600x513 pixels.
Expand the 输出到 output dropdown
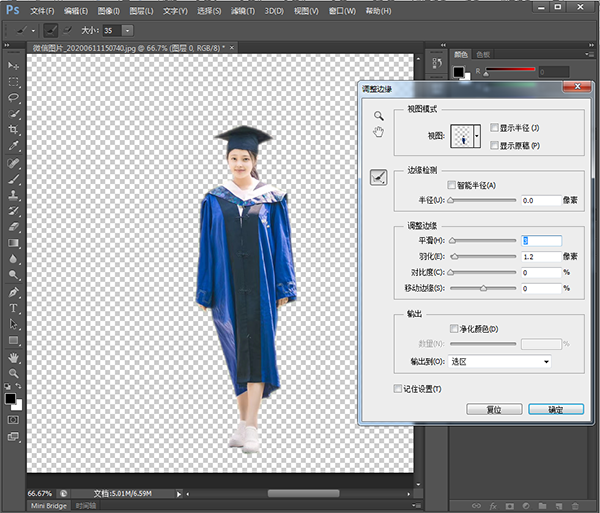click(500, 361)
